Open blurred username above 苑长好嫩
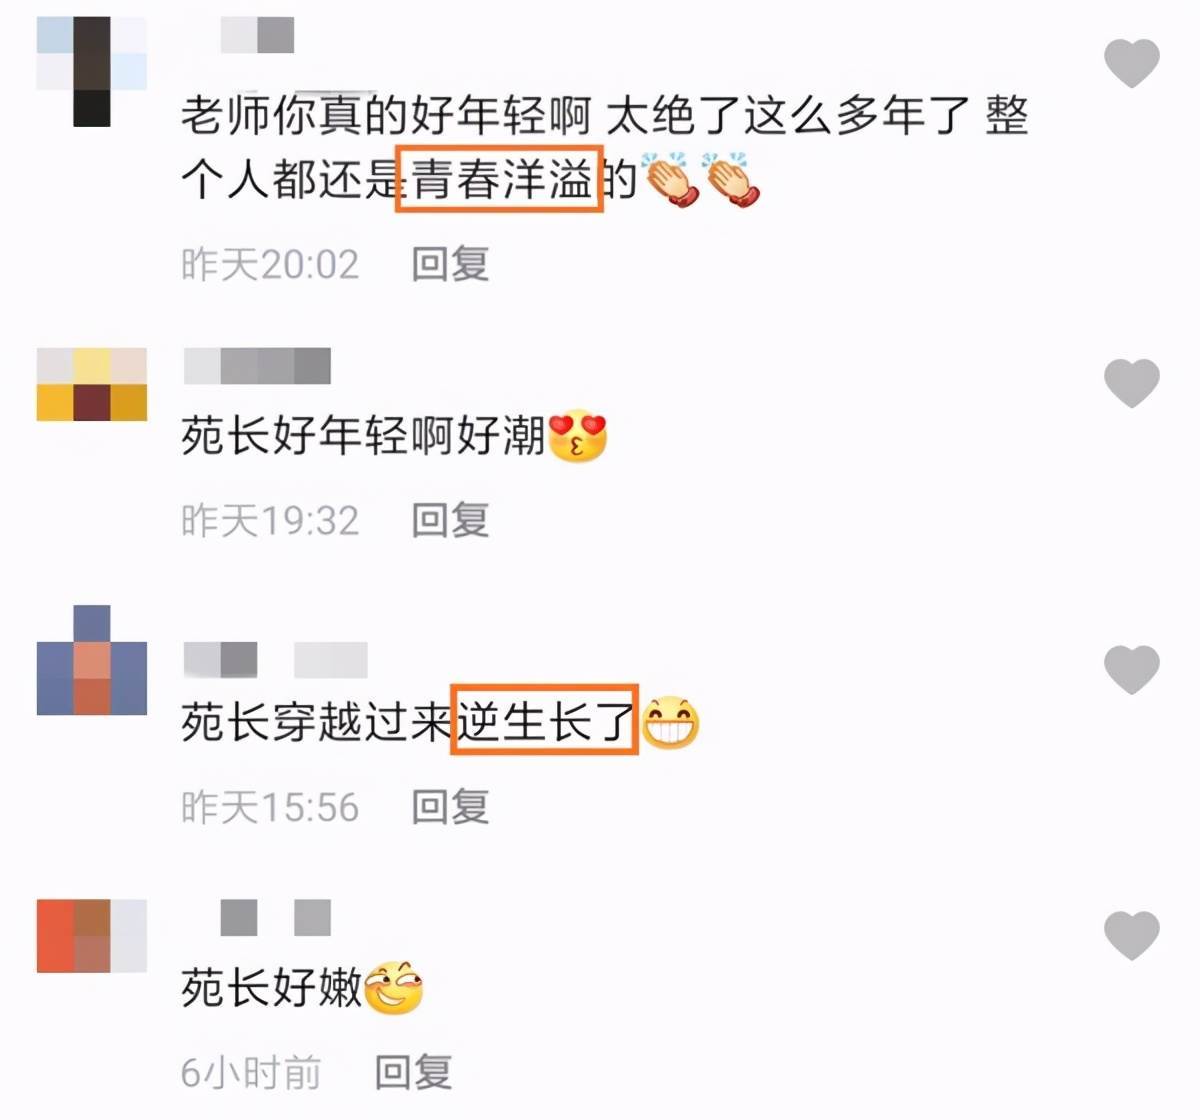This screenshot has height=1120, width=1200. pyautogui.click(x=275, y=917)
